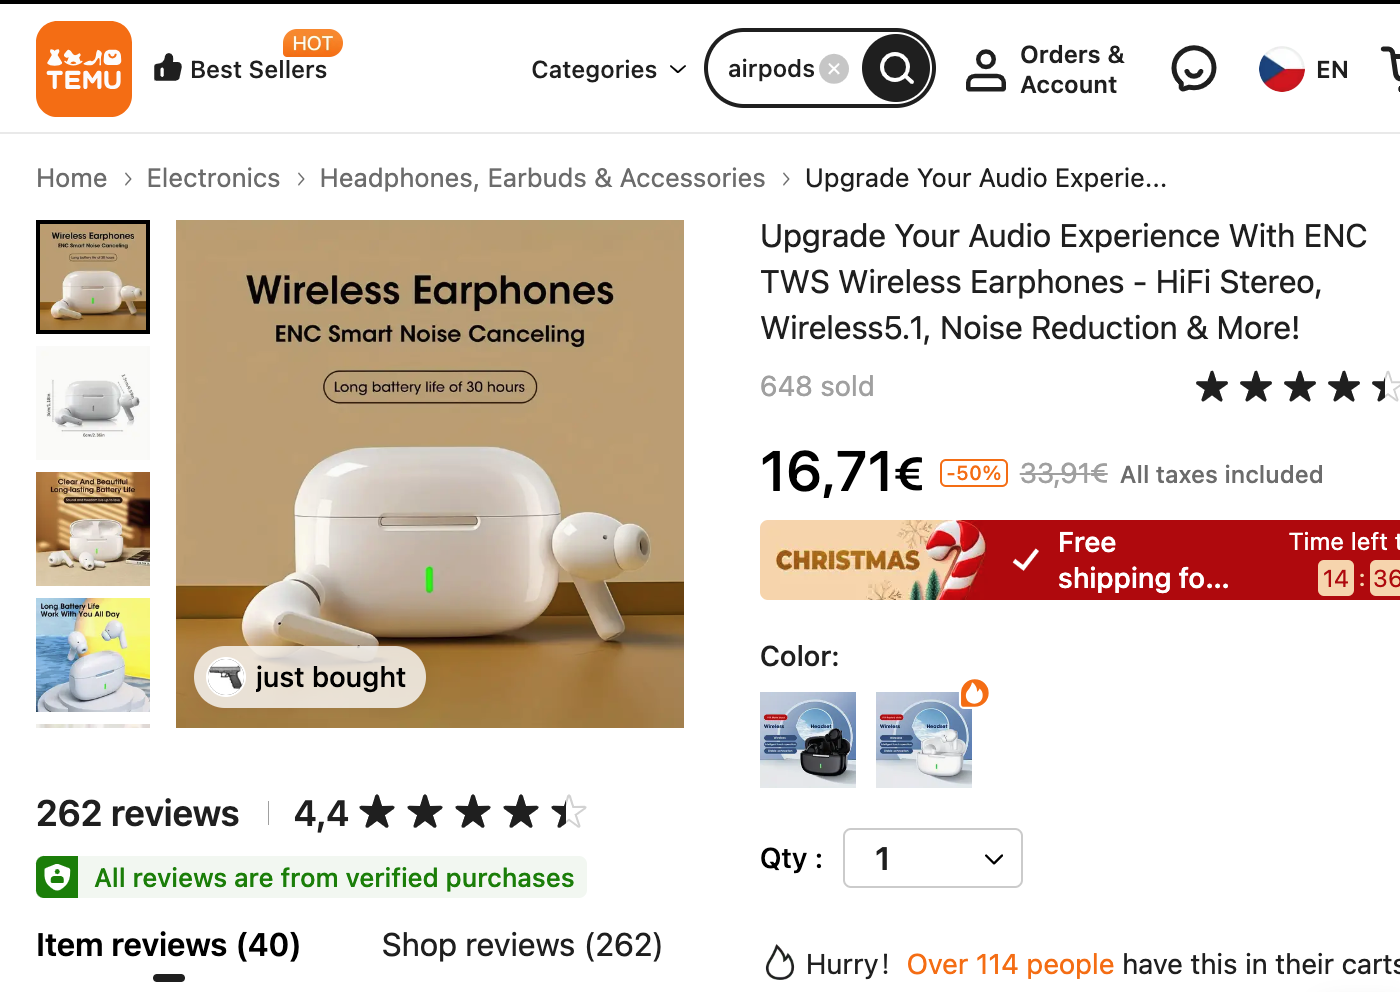Click the just bought gun avatar
This screenshot has width=1400, height=992.
pyautogui.click(x=226, y=677)
